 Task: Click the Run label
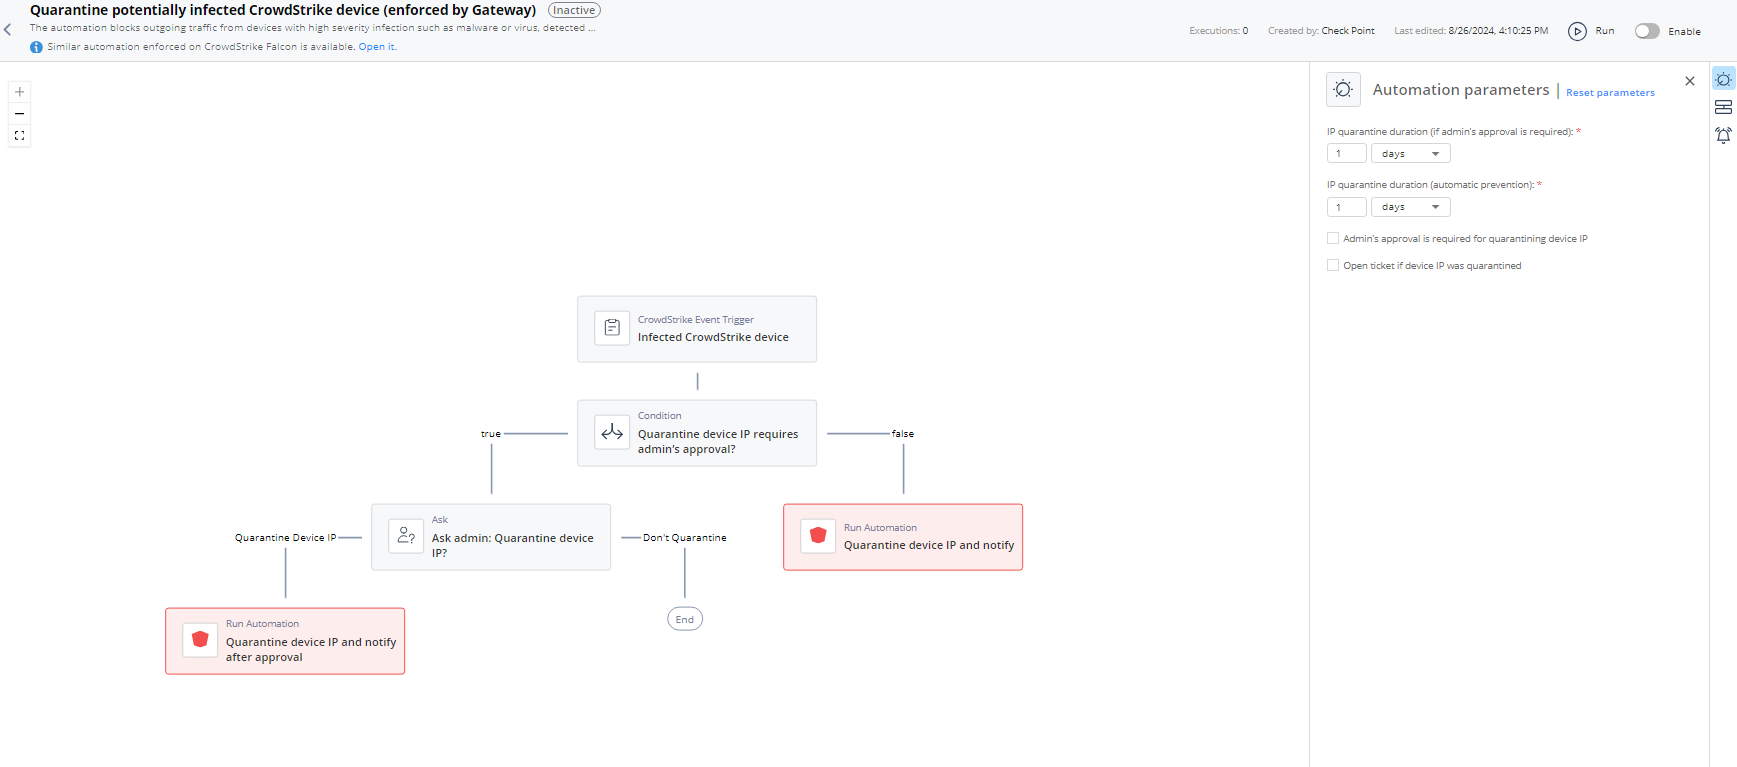point(1605,31)
